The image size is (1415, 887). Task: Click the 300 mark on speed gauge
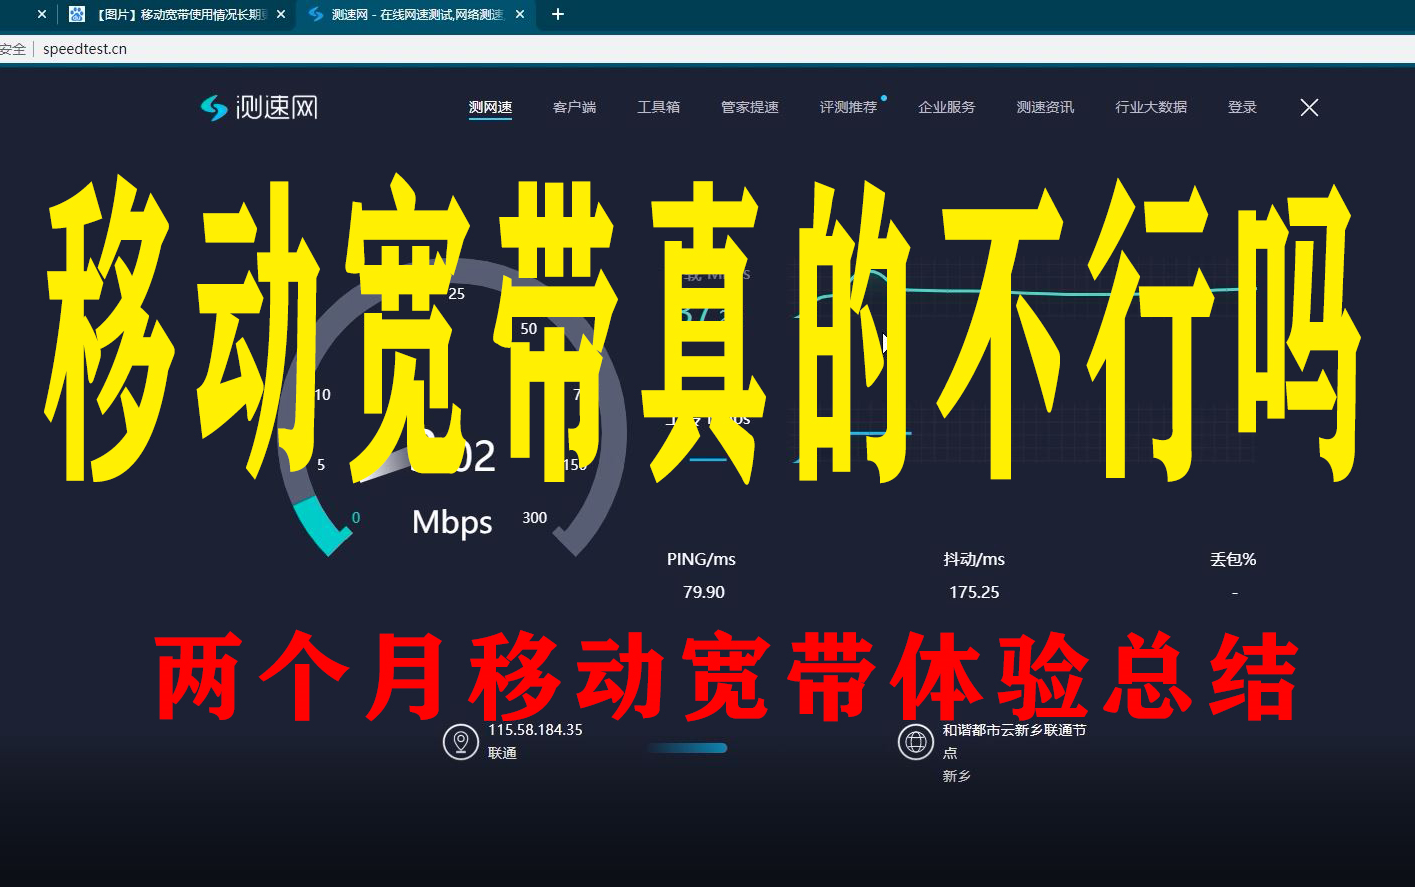click(x=535, y=518)
